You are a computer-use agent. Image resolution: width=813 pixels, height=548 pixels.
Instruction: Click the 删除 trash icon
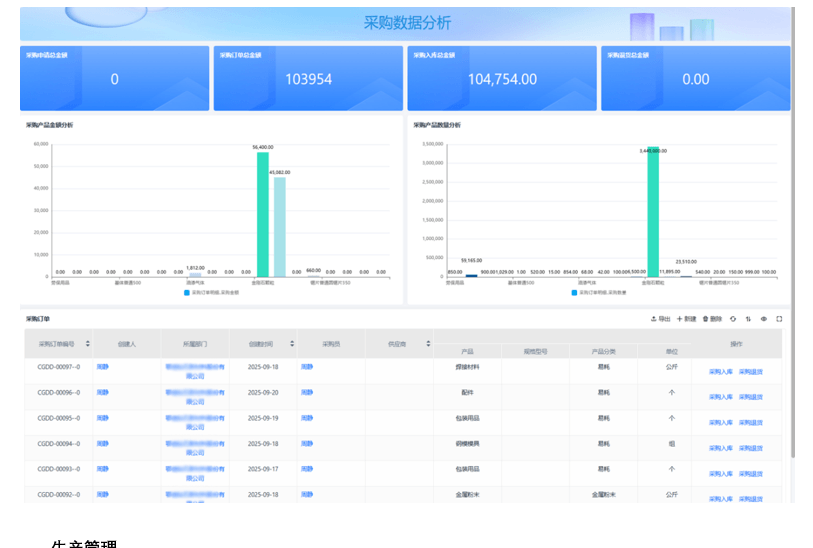click(x=706, y=319)
